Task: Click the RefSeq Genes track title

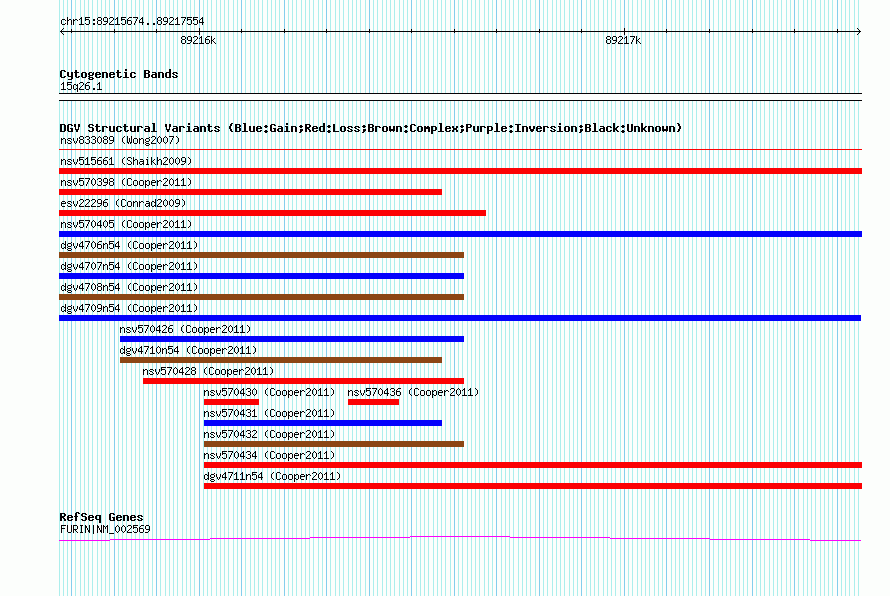Action: [102, 517]
